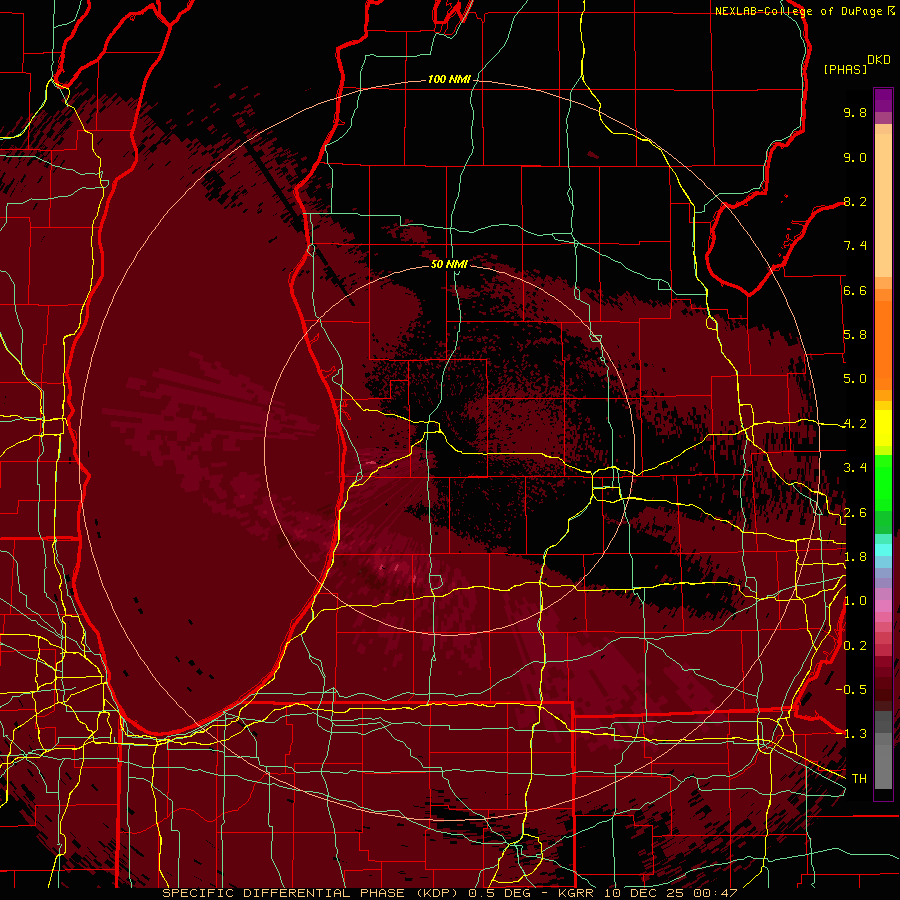Click the gray band of the color bar
Image resolution: width=900 pixels, height=900 pixels.
pyautogui.click(x=883, y=750)
